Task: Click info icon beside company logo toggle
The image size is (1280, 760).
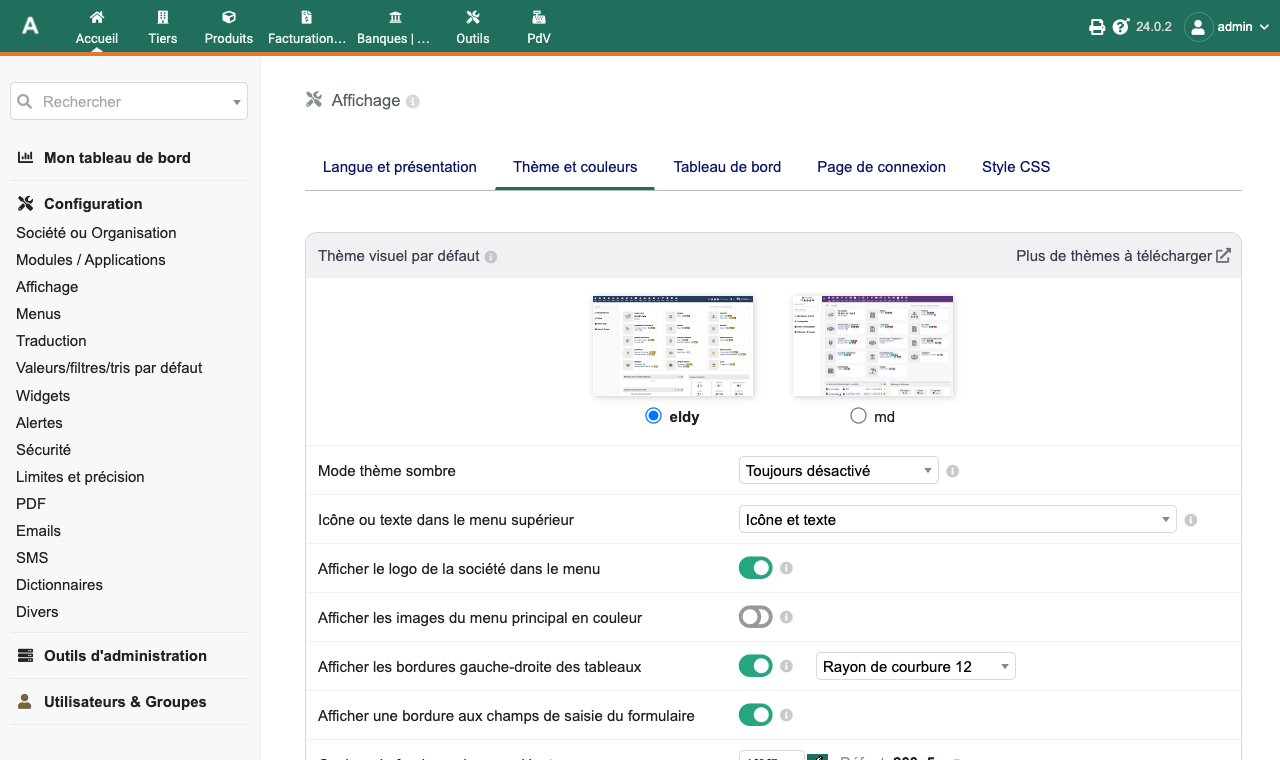Action: pyautogui.click(x=787, y=568)
